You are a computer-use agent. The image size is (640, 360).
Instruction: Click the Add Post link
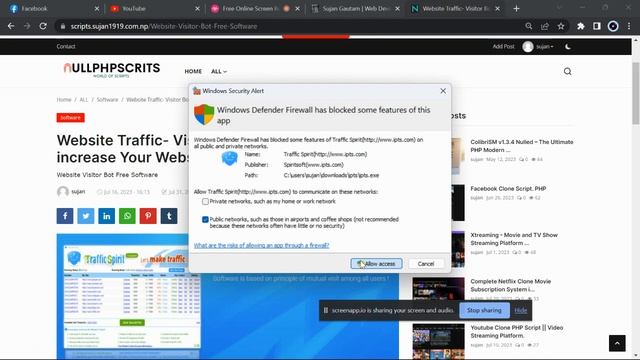tap(503, 47)
